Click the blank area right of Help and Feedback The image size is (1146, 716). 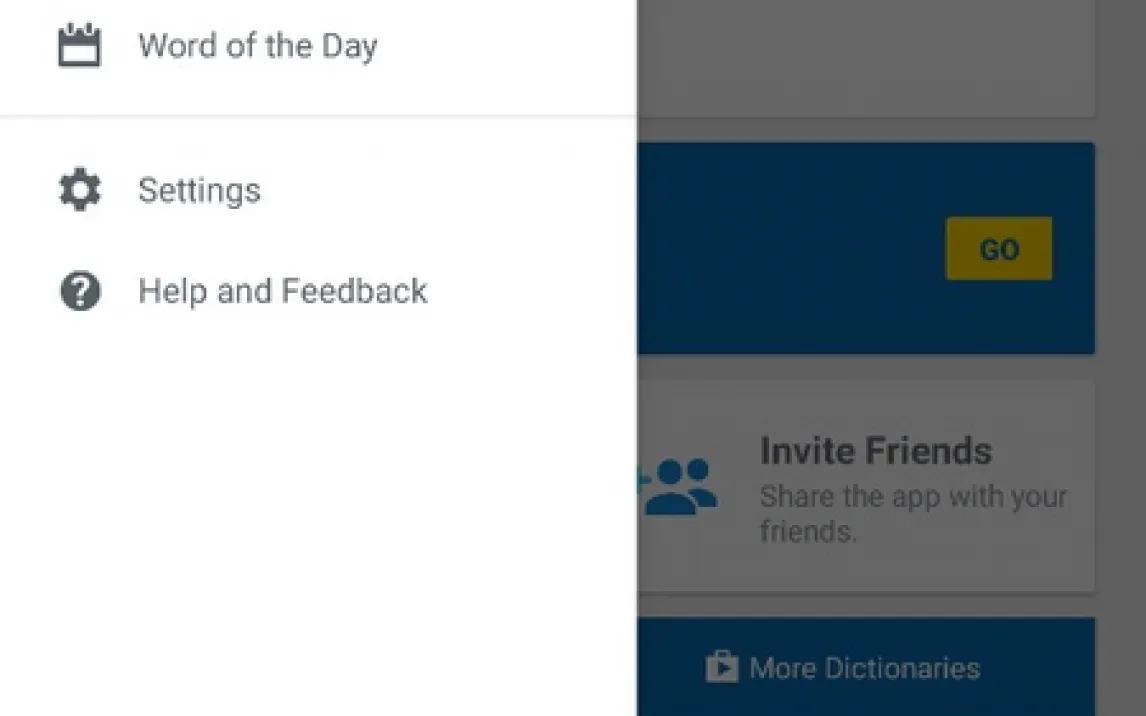(x=530, y=291)
